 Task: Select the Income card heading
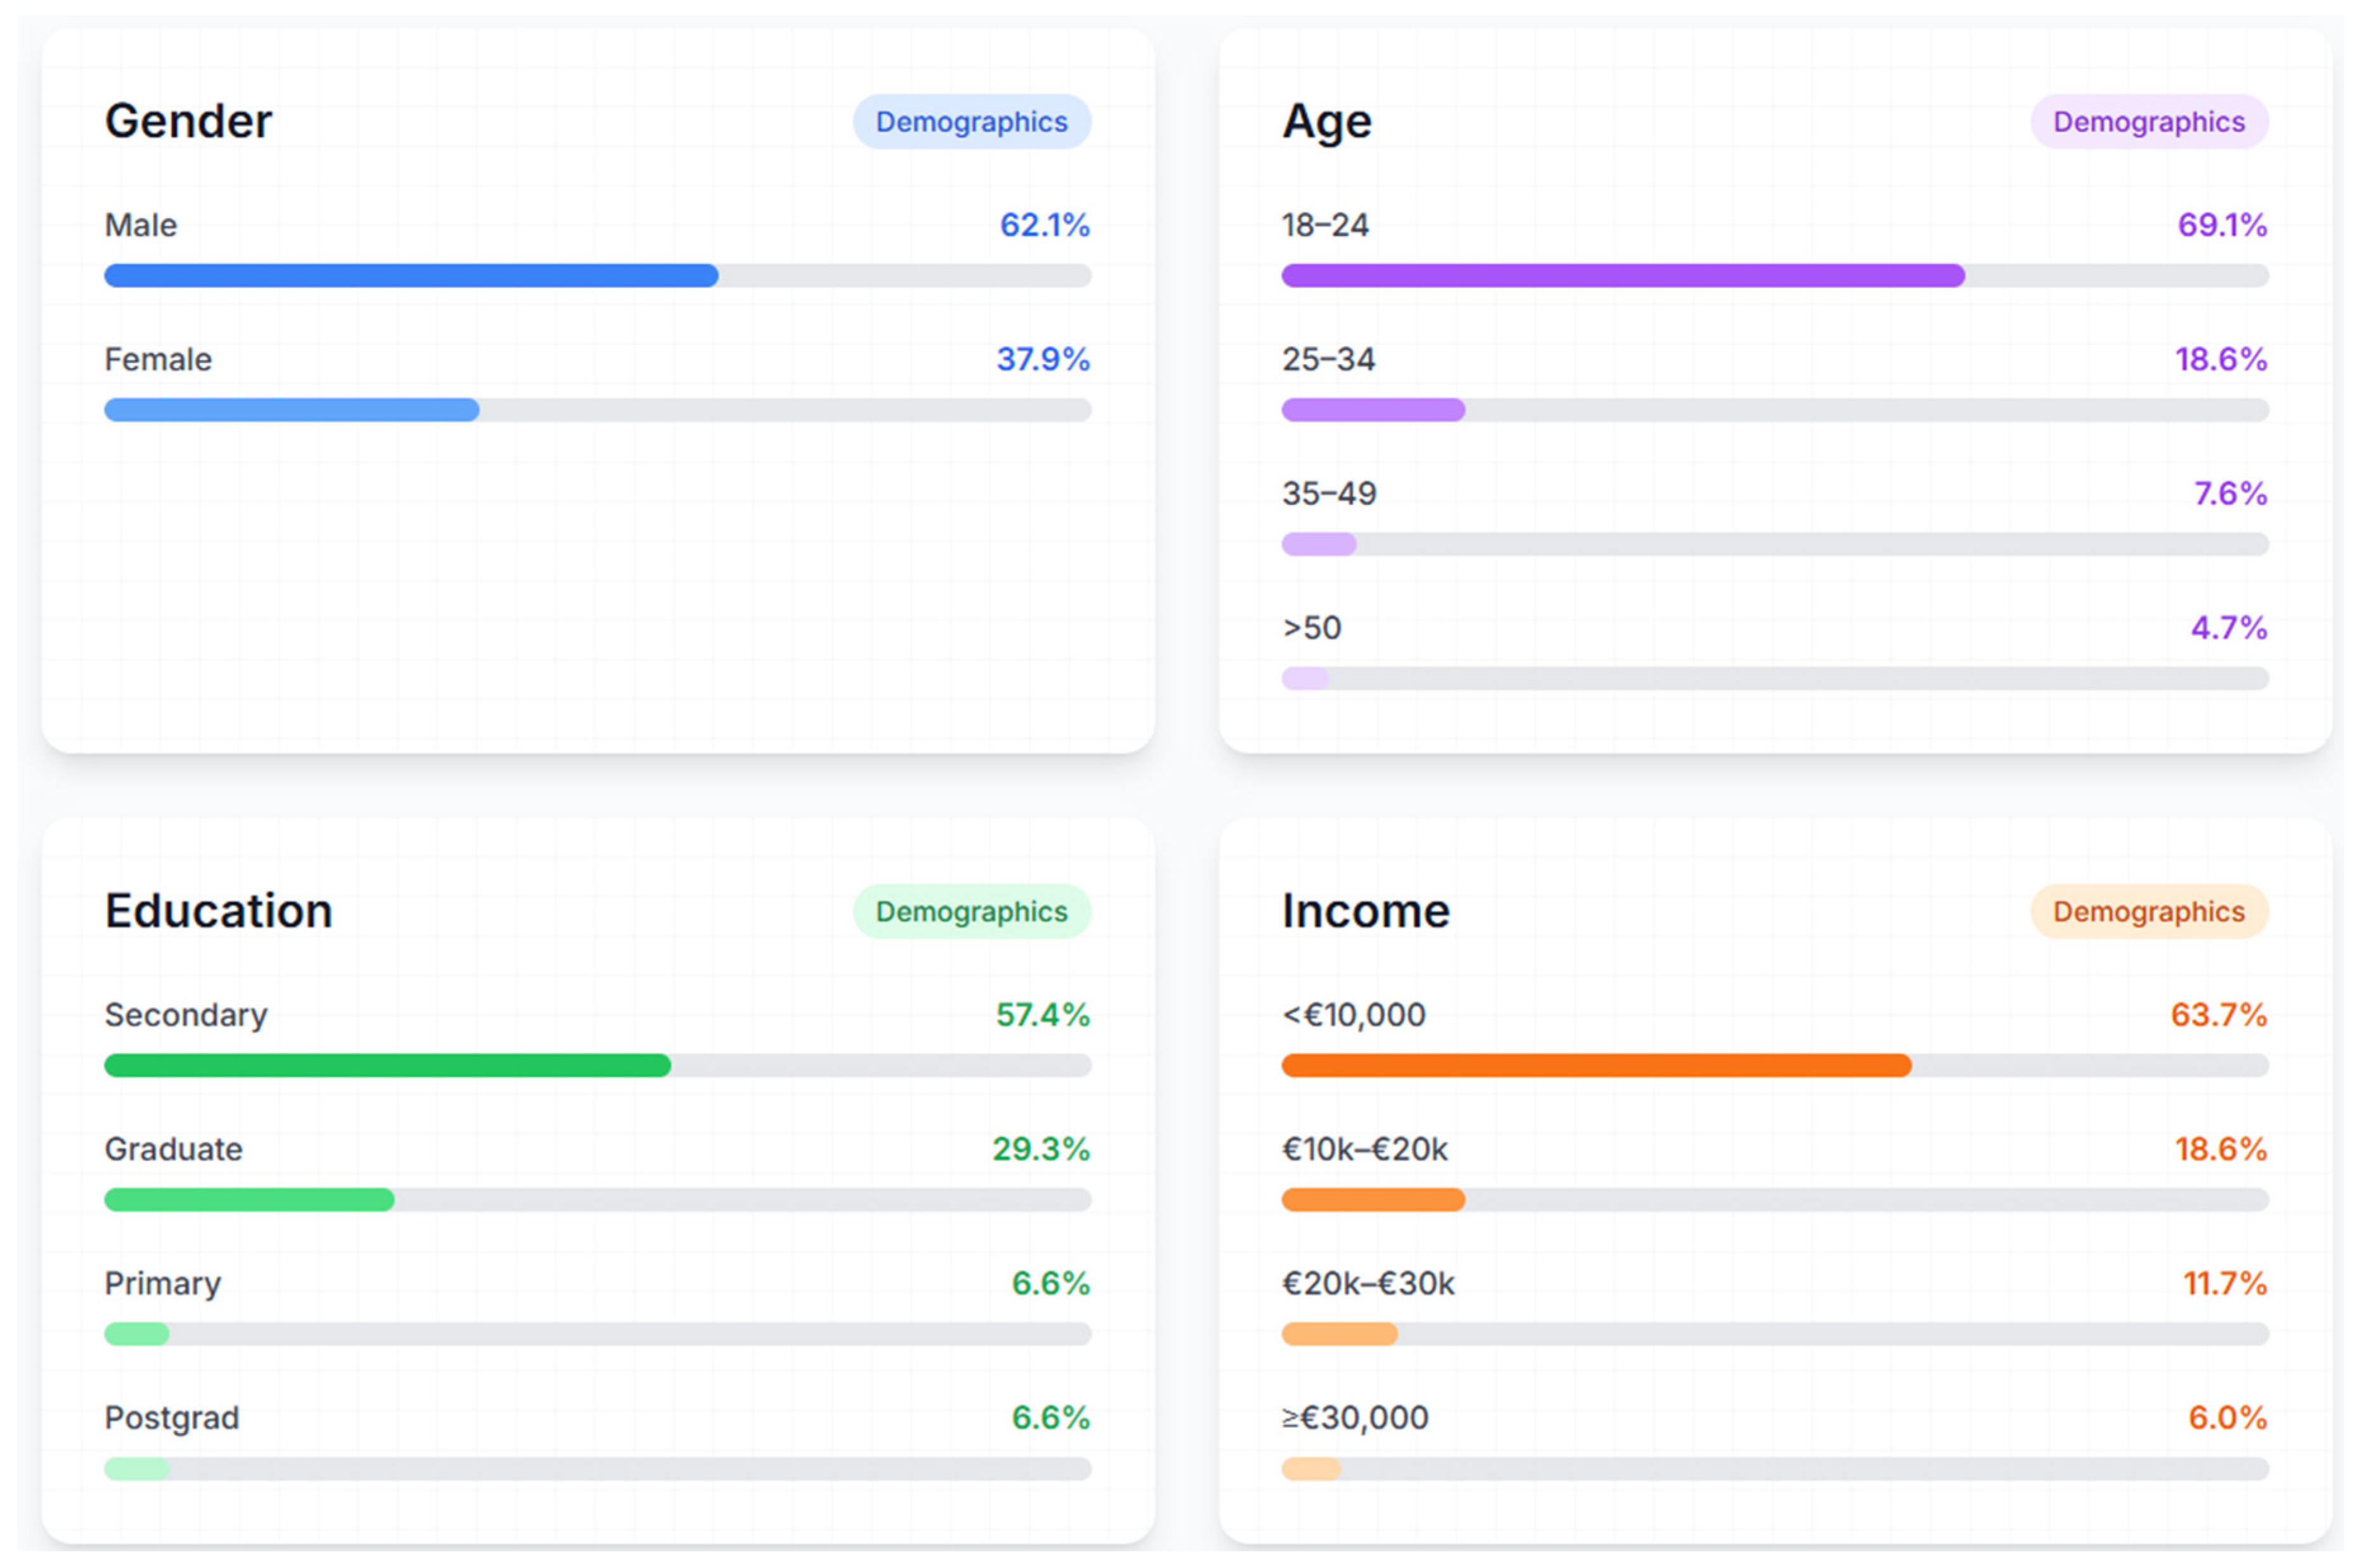(1365, 911)
